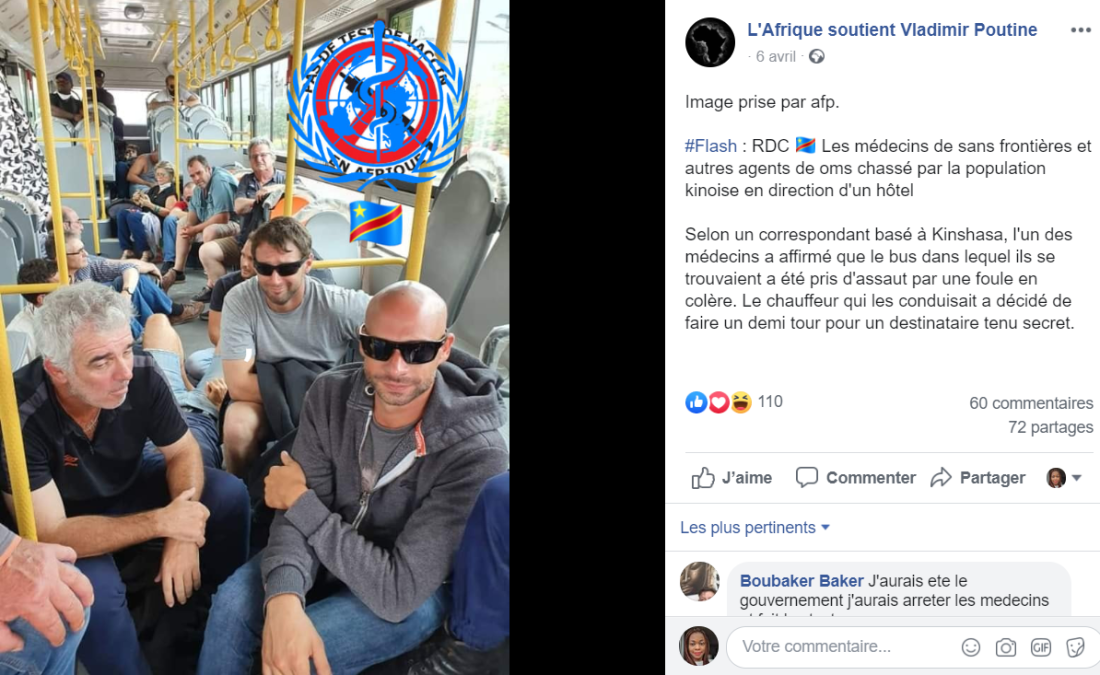Open the Les plus pertinents sort dropdown
Screen dimensions: 1100x675
tap(755, 528)
